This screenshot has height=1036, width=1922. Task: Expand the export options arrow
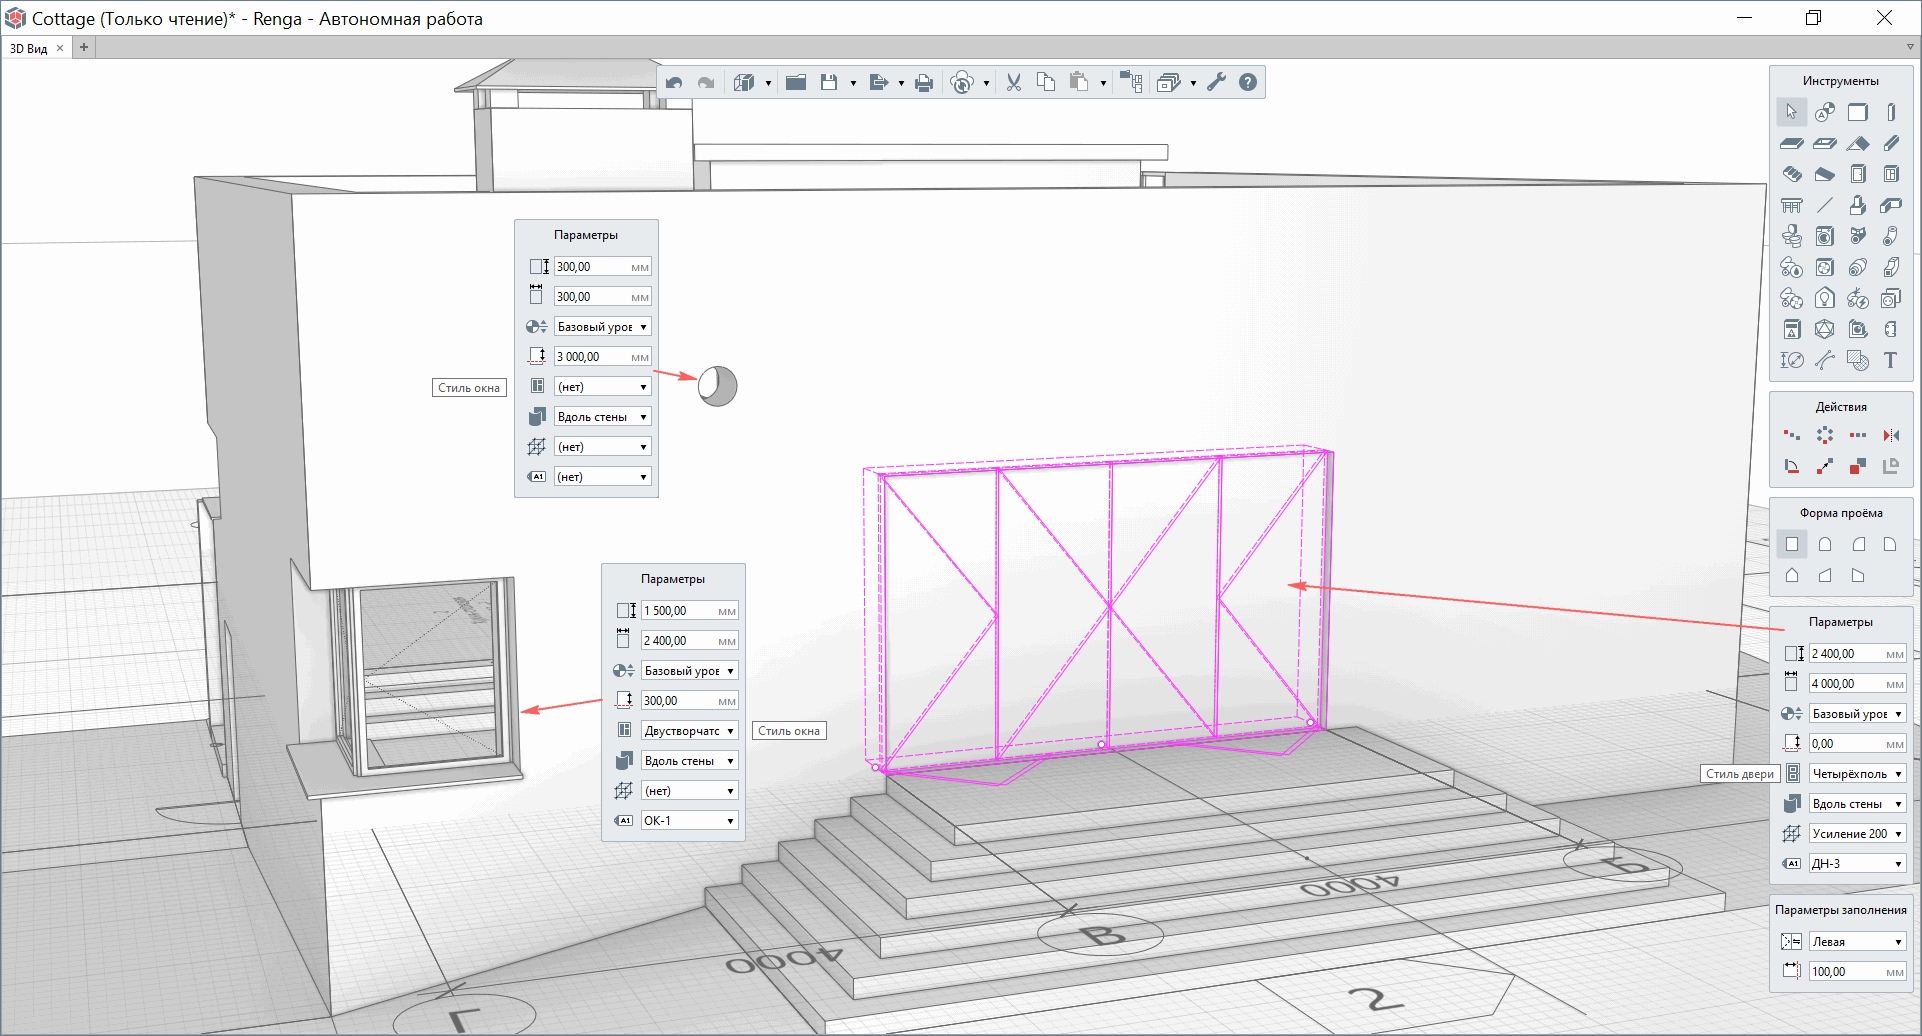tap(901, 84)
